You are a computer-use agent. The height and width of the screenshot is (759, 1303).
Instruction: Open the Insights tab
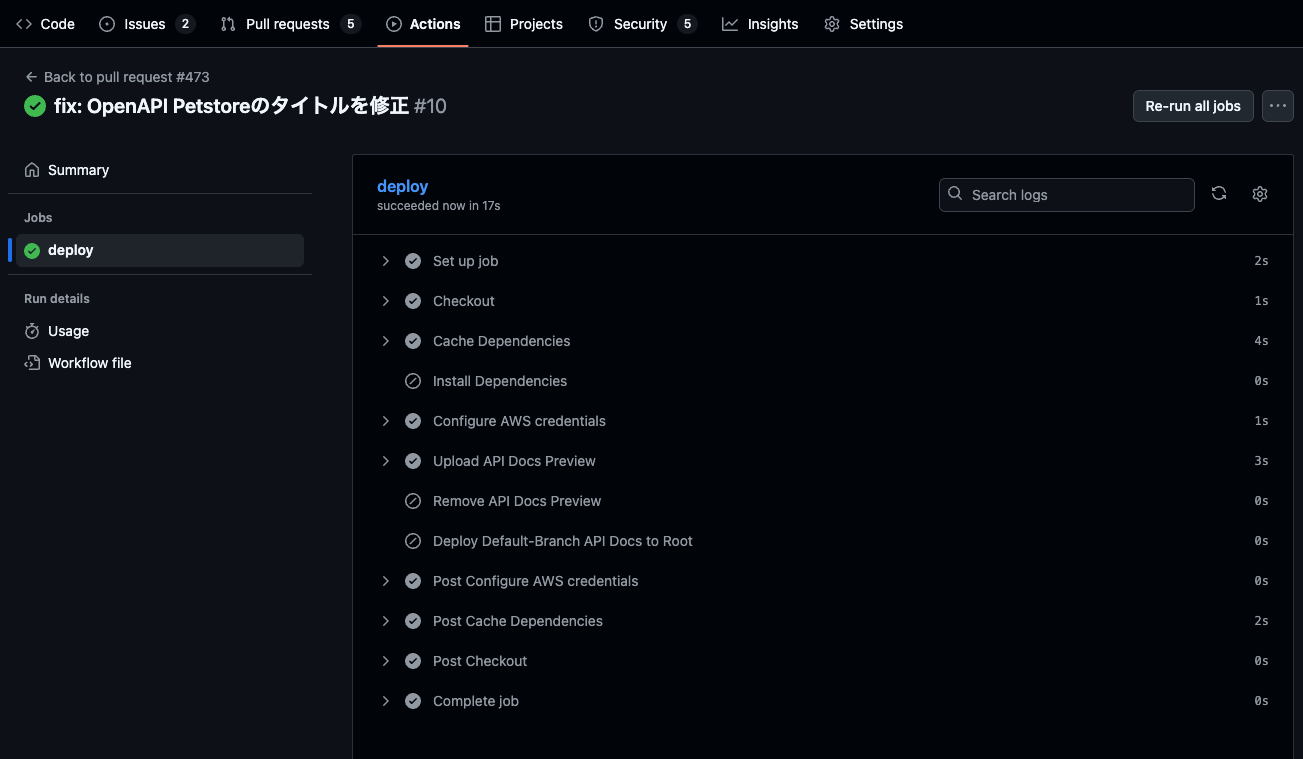pos(760,24)
